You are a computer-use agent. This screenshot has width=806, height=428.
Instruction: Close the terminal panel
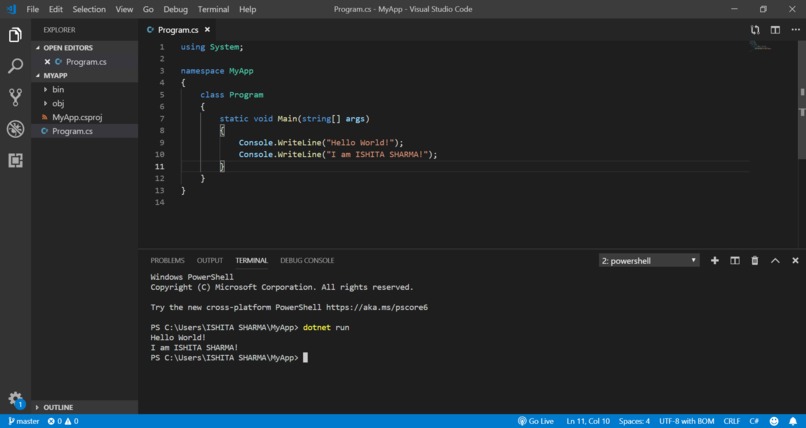tap(795, 260)
